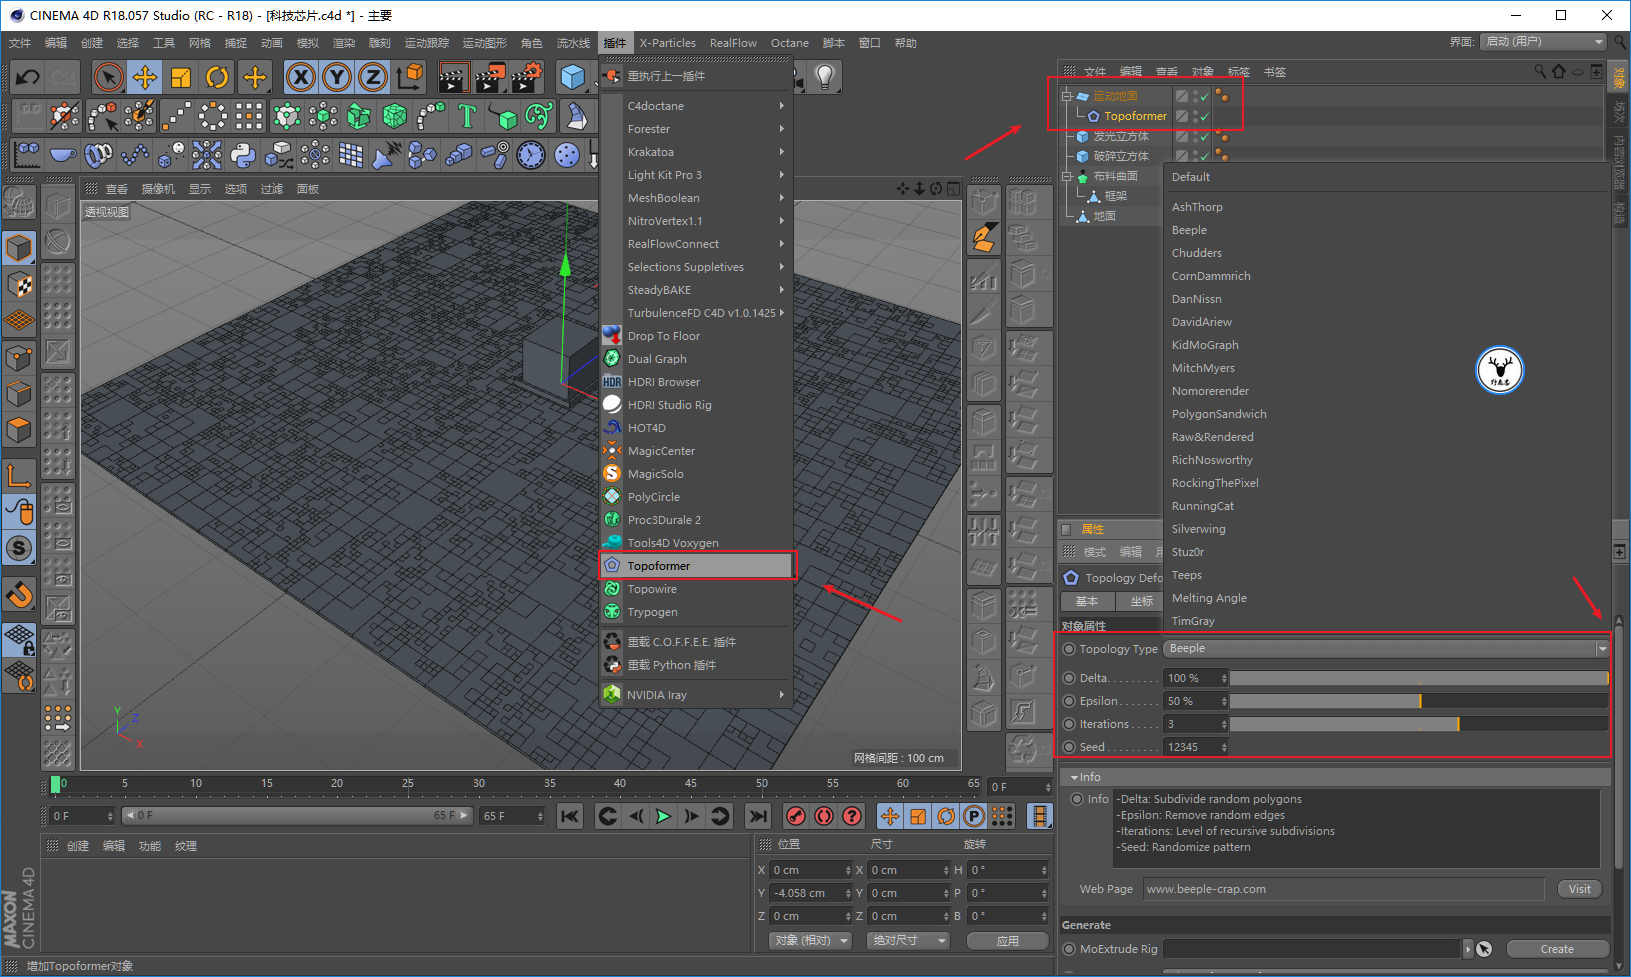Viewport: 1631px width, 977px height.
Task: Open 对象 (相对) coordinate mode dropdown
Action: point(810,940)
